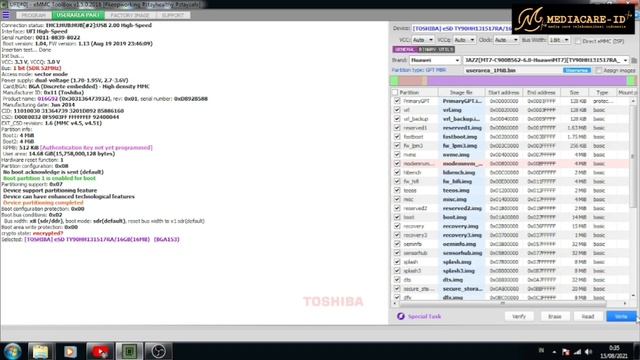Image resolution: width=640 pixels, height=360 pixels.
Task: Uncheck the PrimaryGPT partition checkbox
Action: pos(397,101)
